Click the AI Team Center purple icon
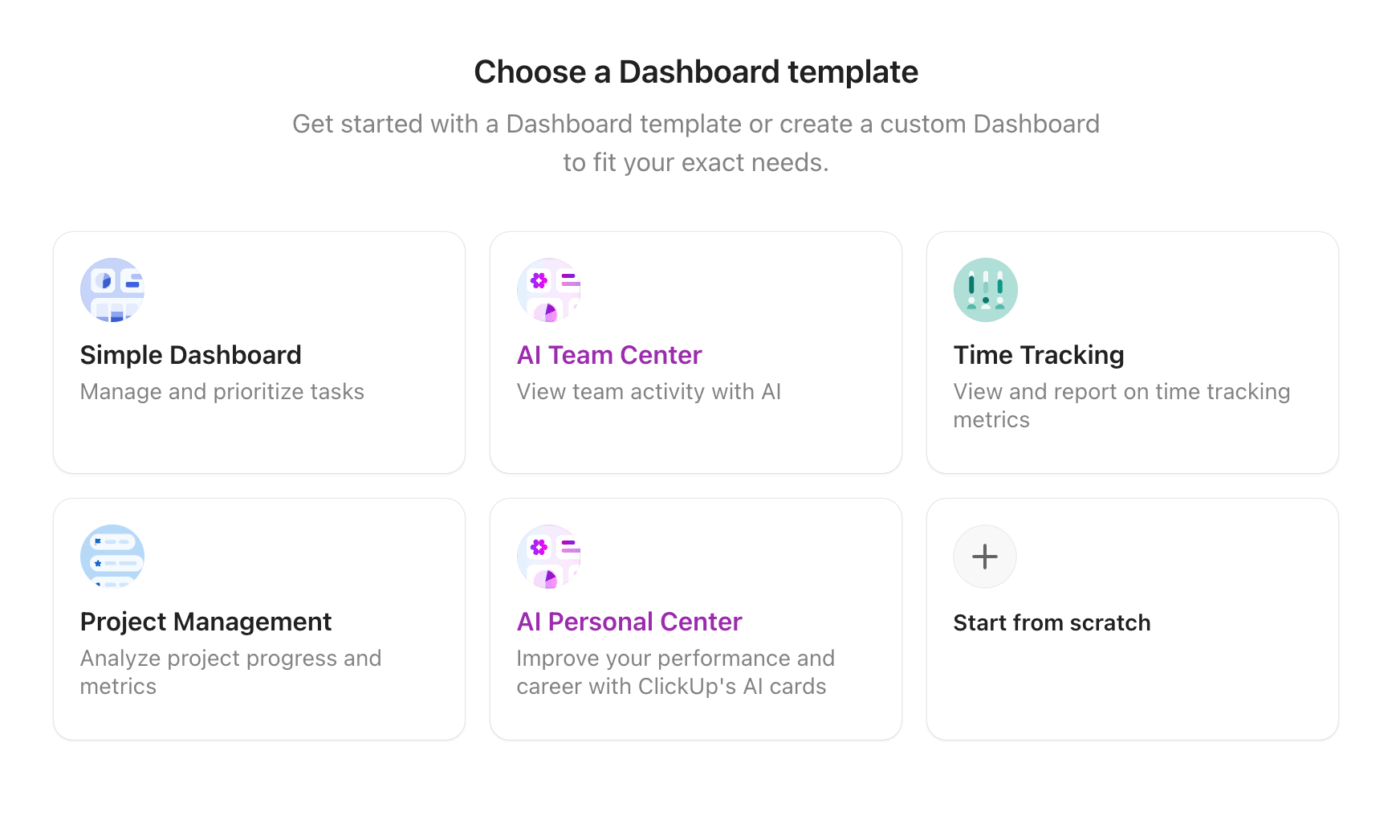 point(549,290)
